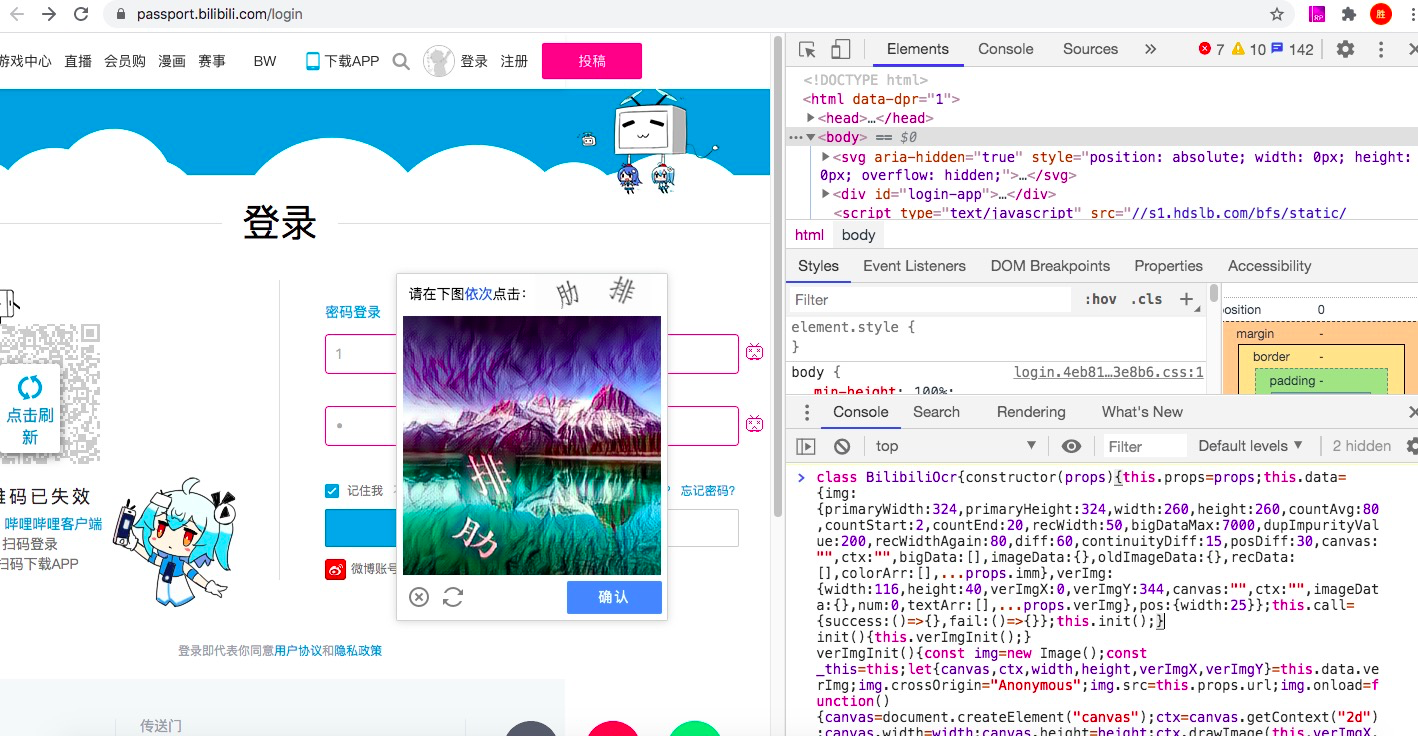Select the html breadcrumb in DevTools
The width and height of the screenshot is (1418, 736).
(810, 235)
